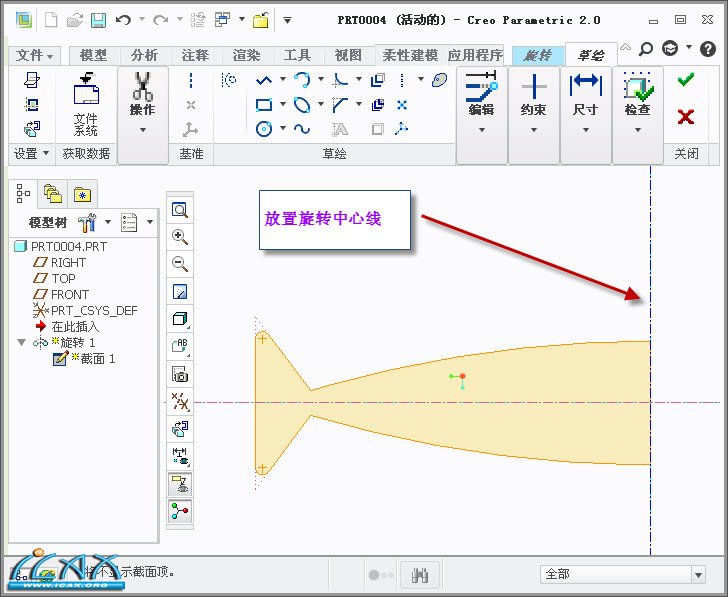The height and width of the screenshot is (597, 728).
Task: Select the sketch Point tool
Action: pos(402,105)
